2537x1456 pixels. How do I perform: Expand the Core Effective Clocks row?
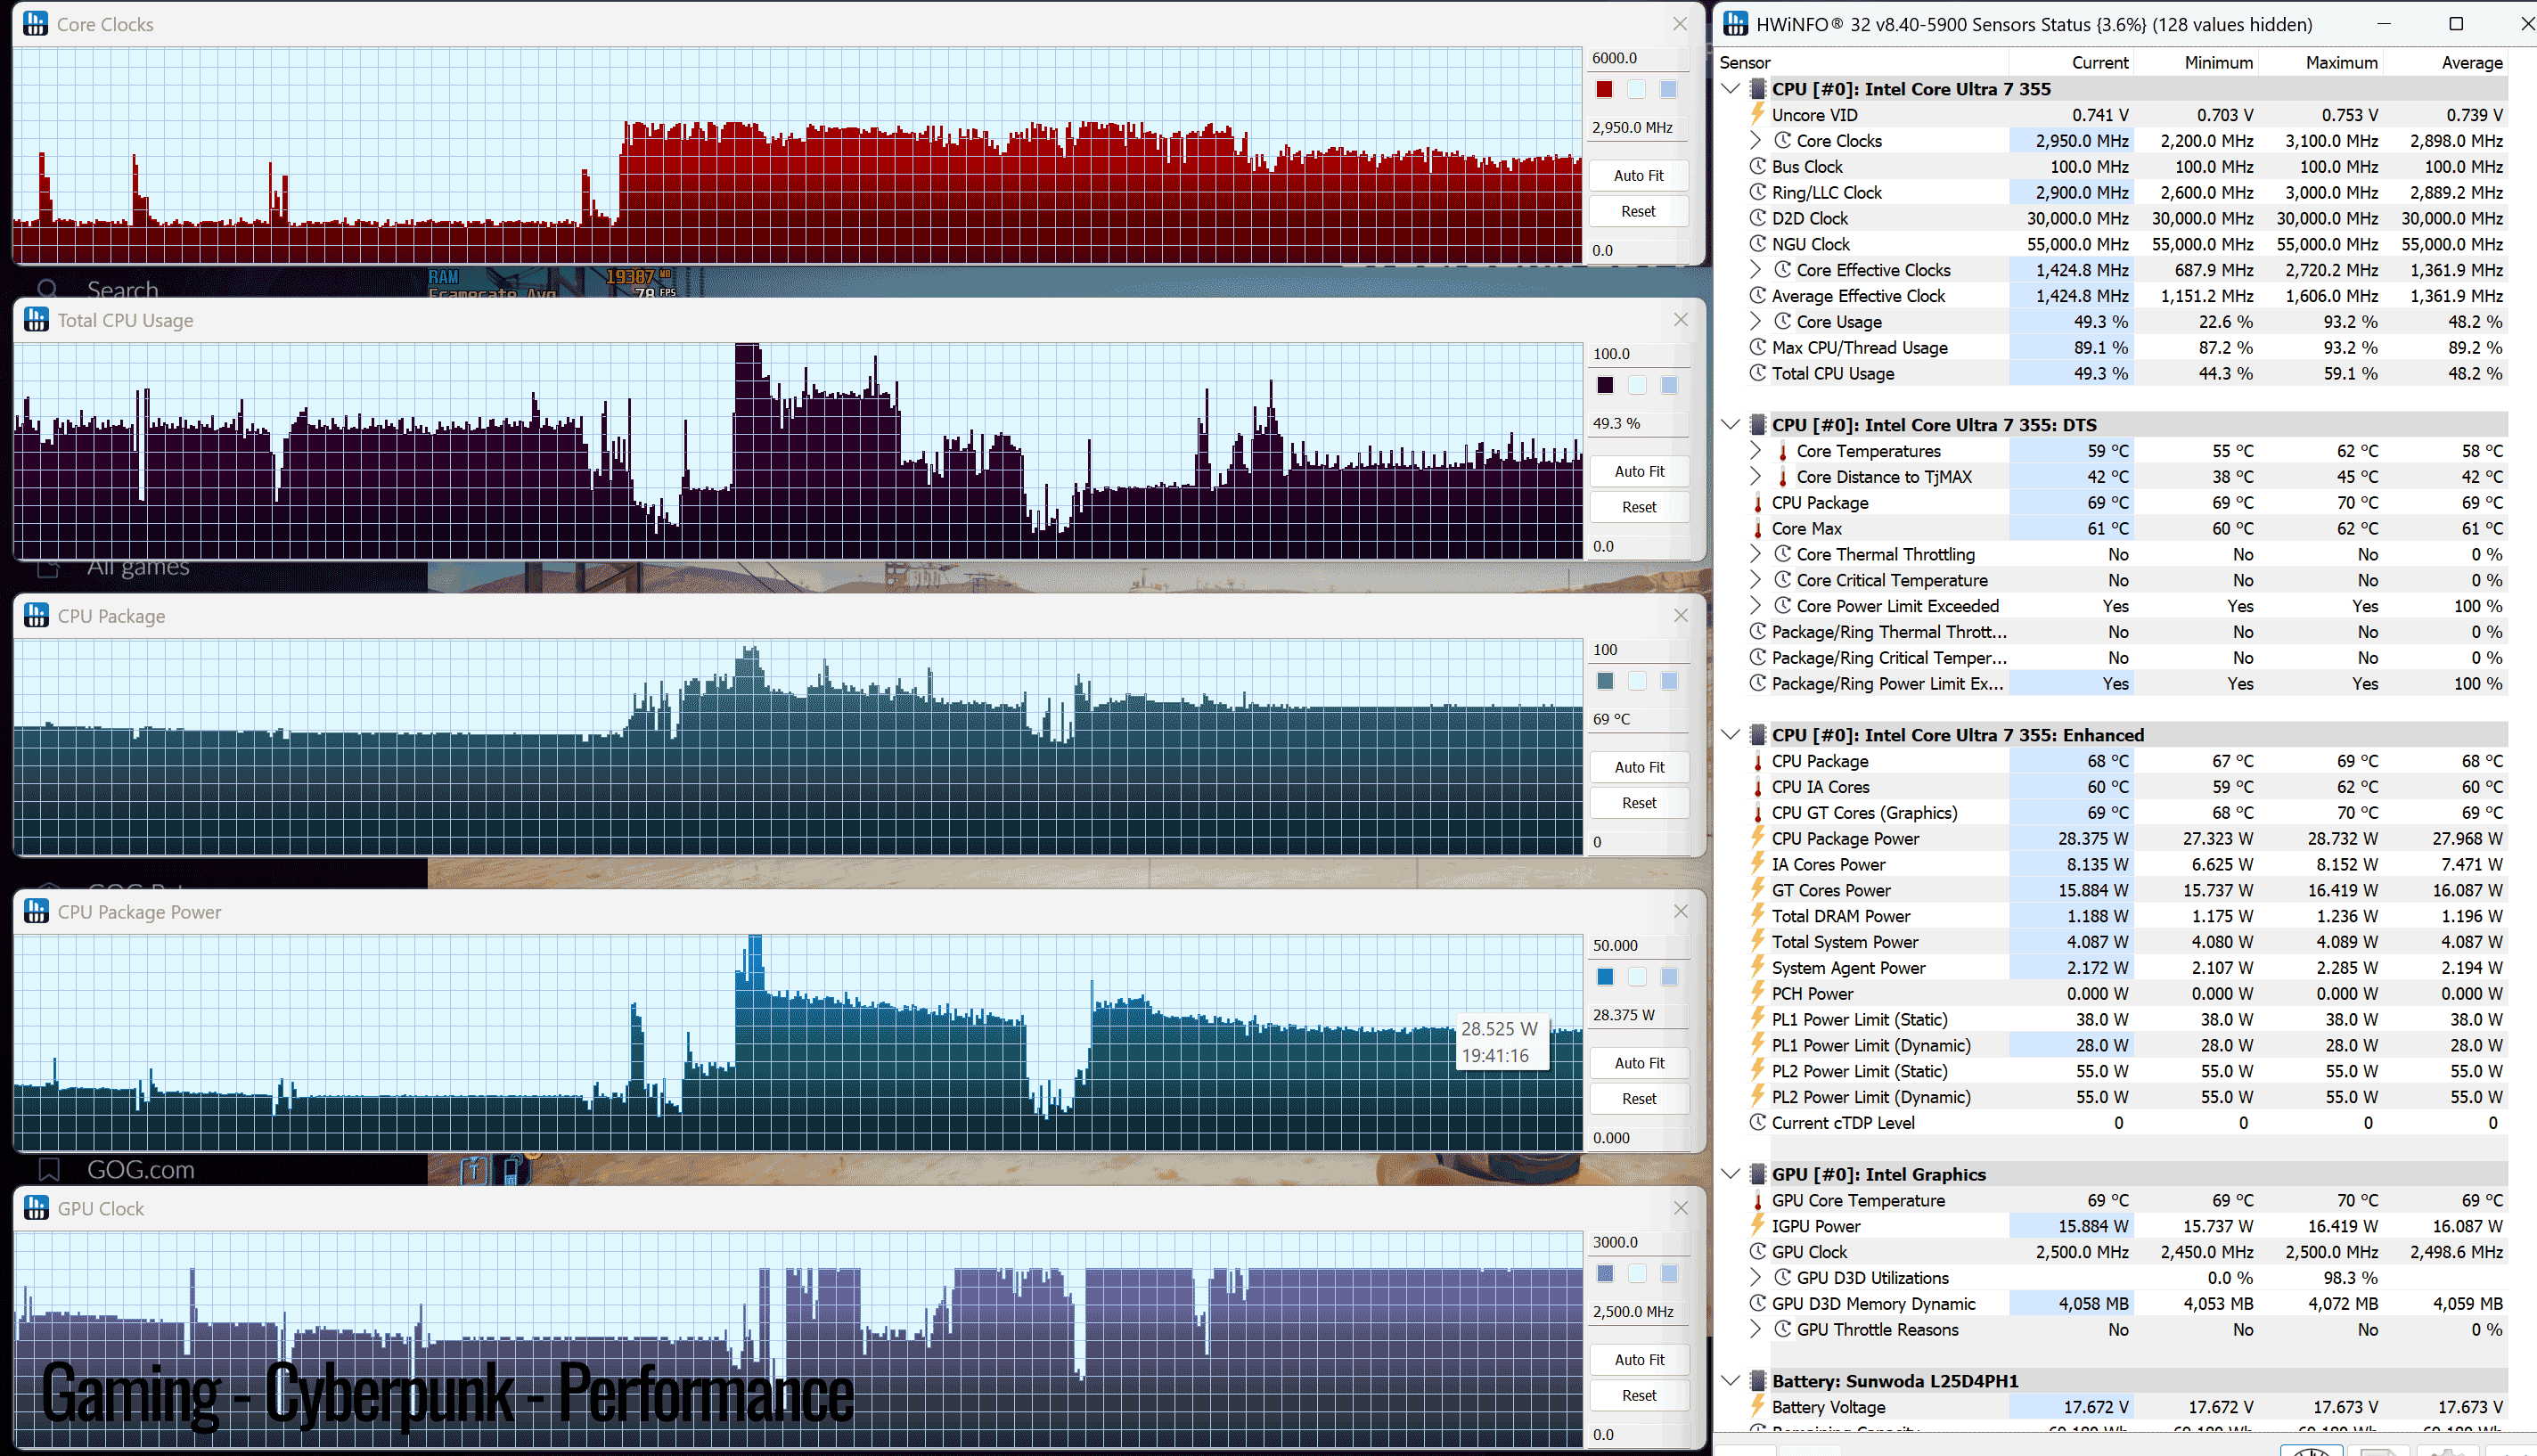pos(1756,269)
